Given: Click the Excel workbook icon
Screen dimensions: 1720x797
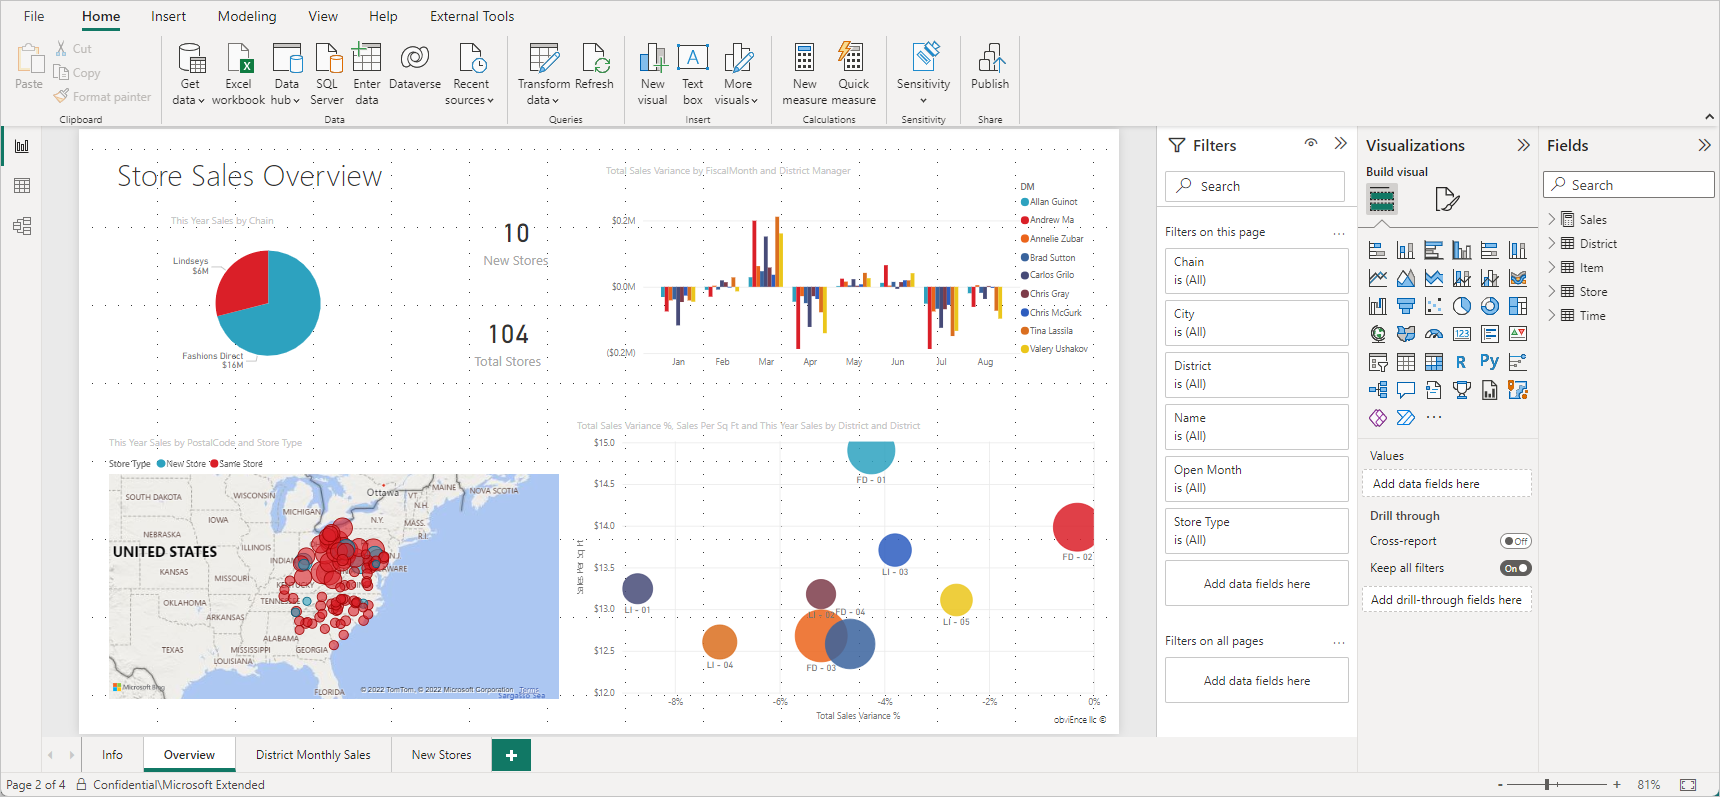Looking at the screenshot, I should pos(238,73).
